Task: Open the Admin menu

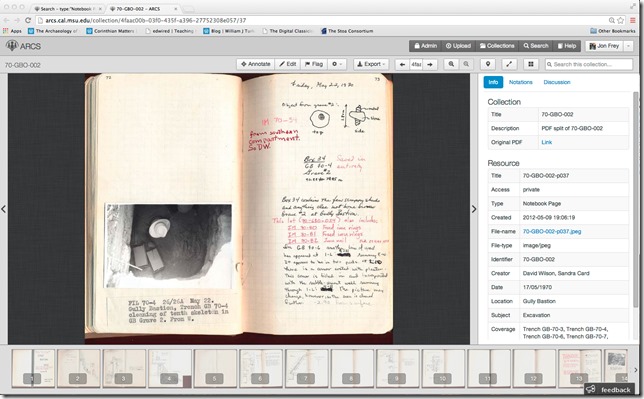Action: point(425,46)
